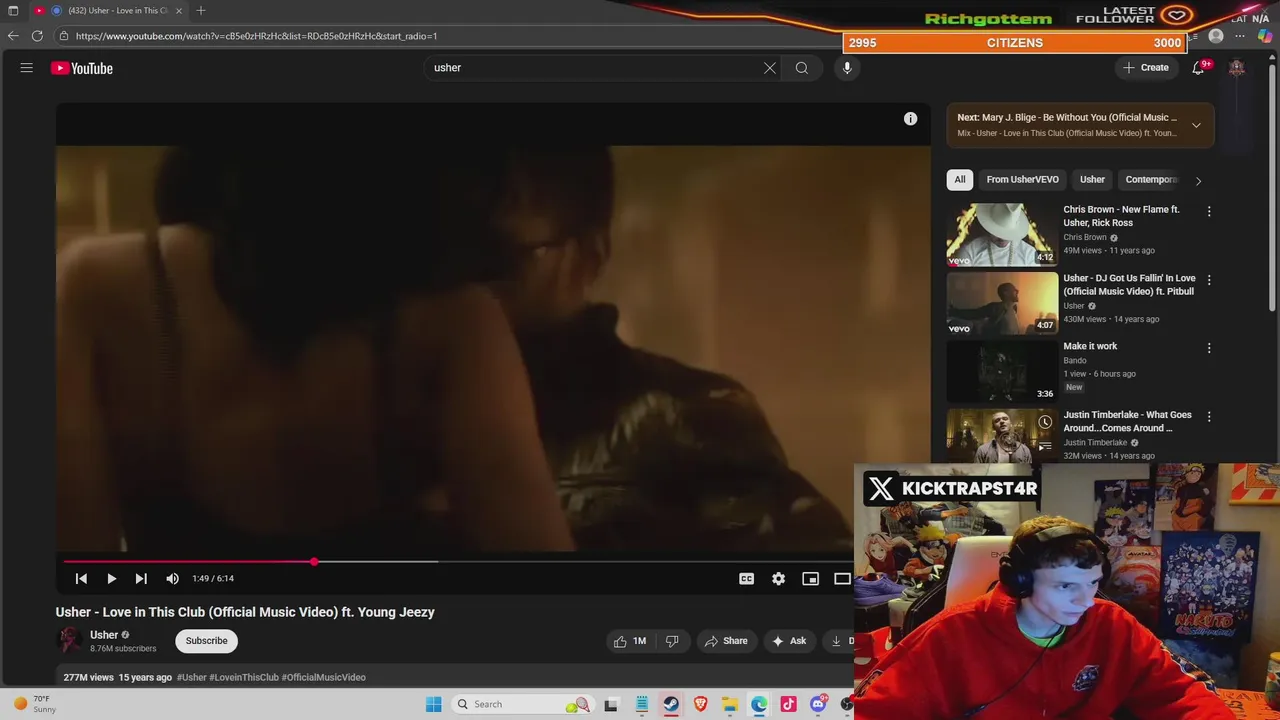
Task: Switch to theater mode
Action: (842, 579)
